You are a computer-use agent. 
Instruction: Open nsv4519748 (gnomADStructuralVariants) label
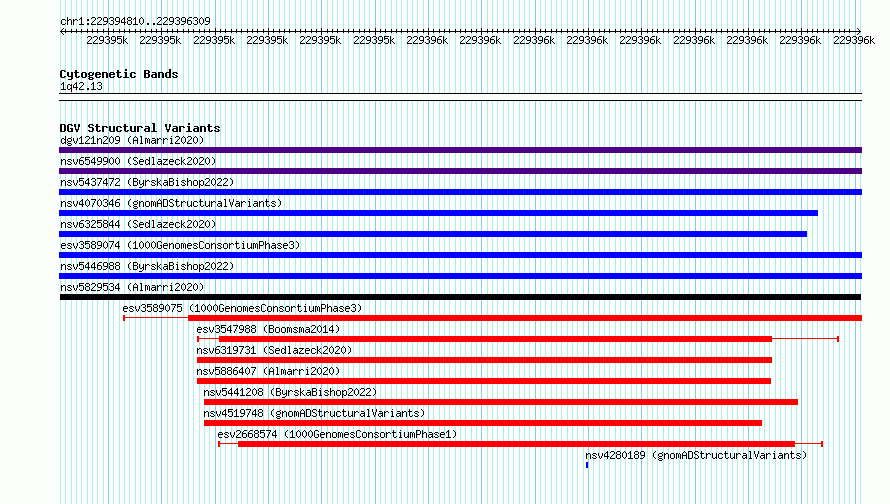tap(314, 413)
